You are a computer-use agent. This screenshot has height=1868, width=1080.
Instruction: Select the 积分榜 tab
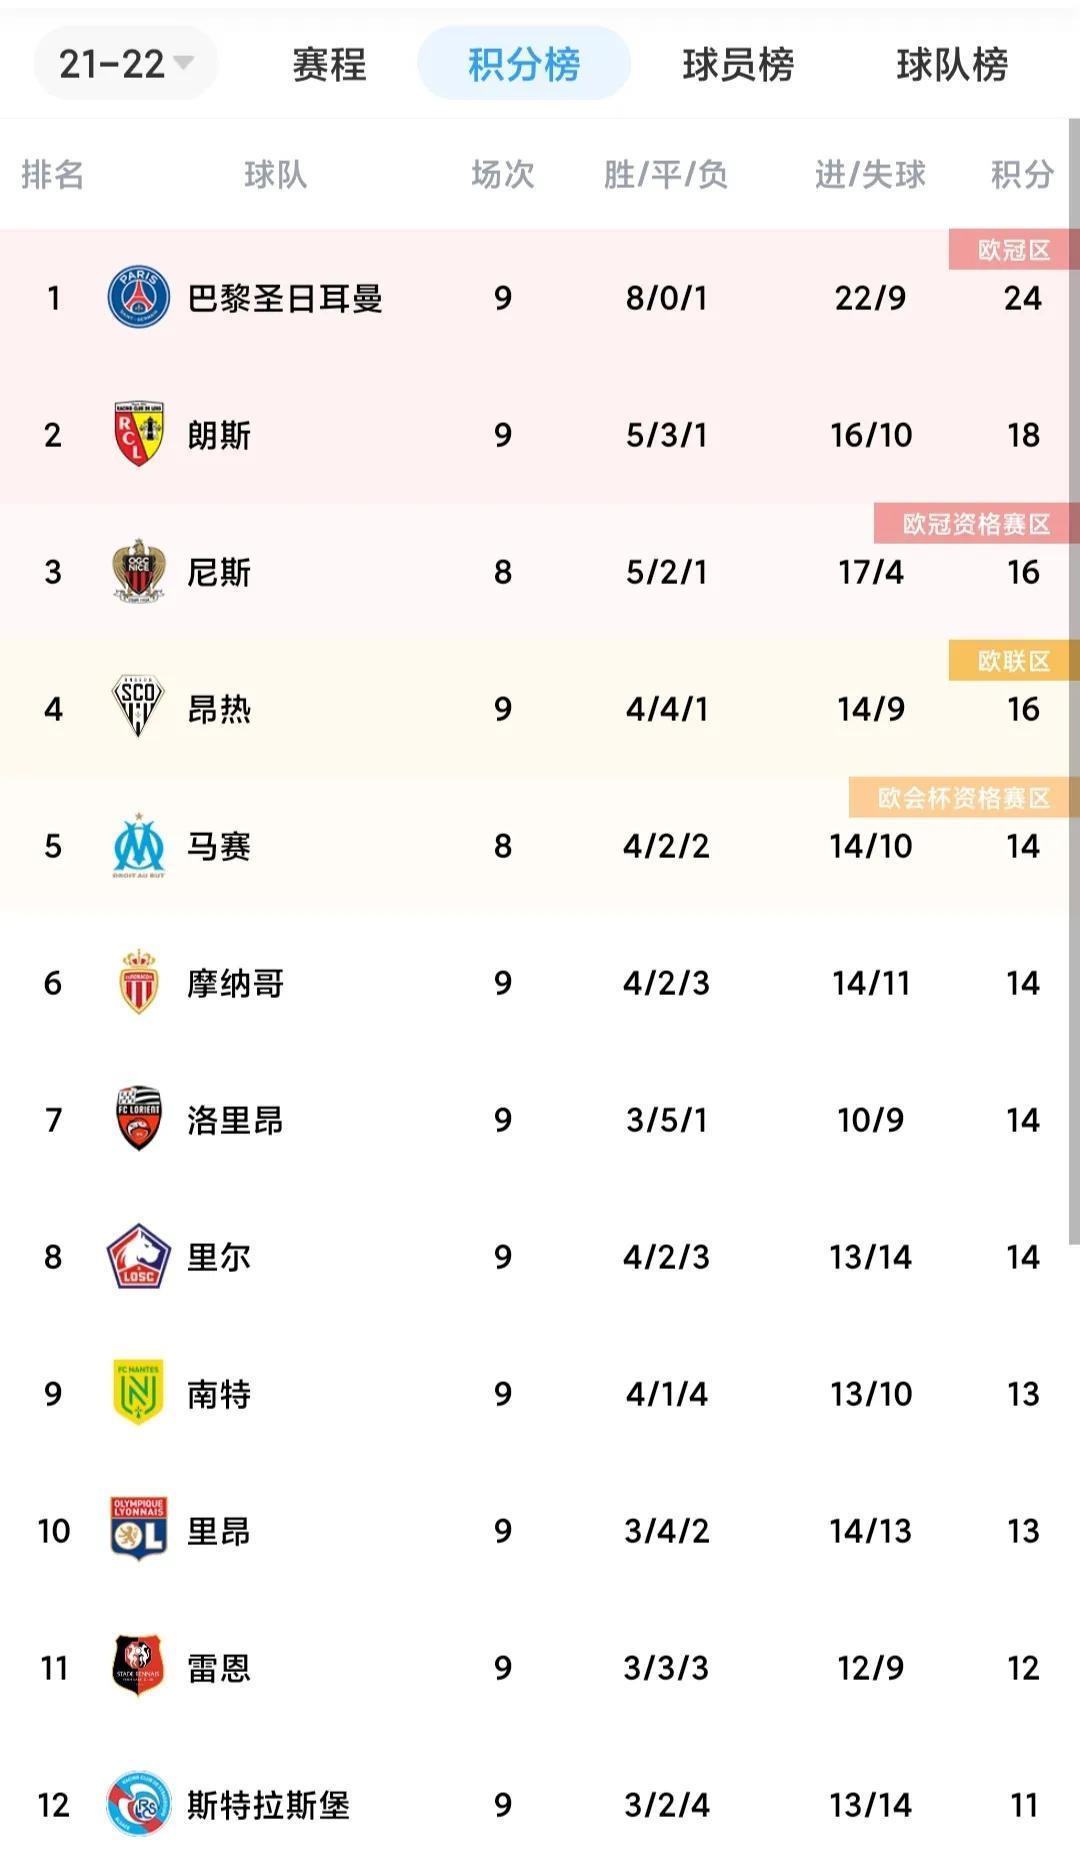coord(523,65)
